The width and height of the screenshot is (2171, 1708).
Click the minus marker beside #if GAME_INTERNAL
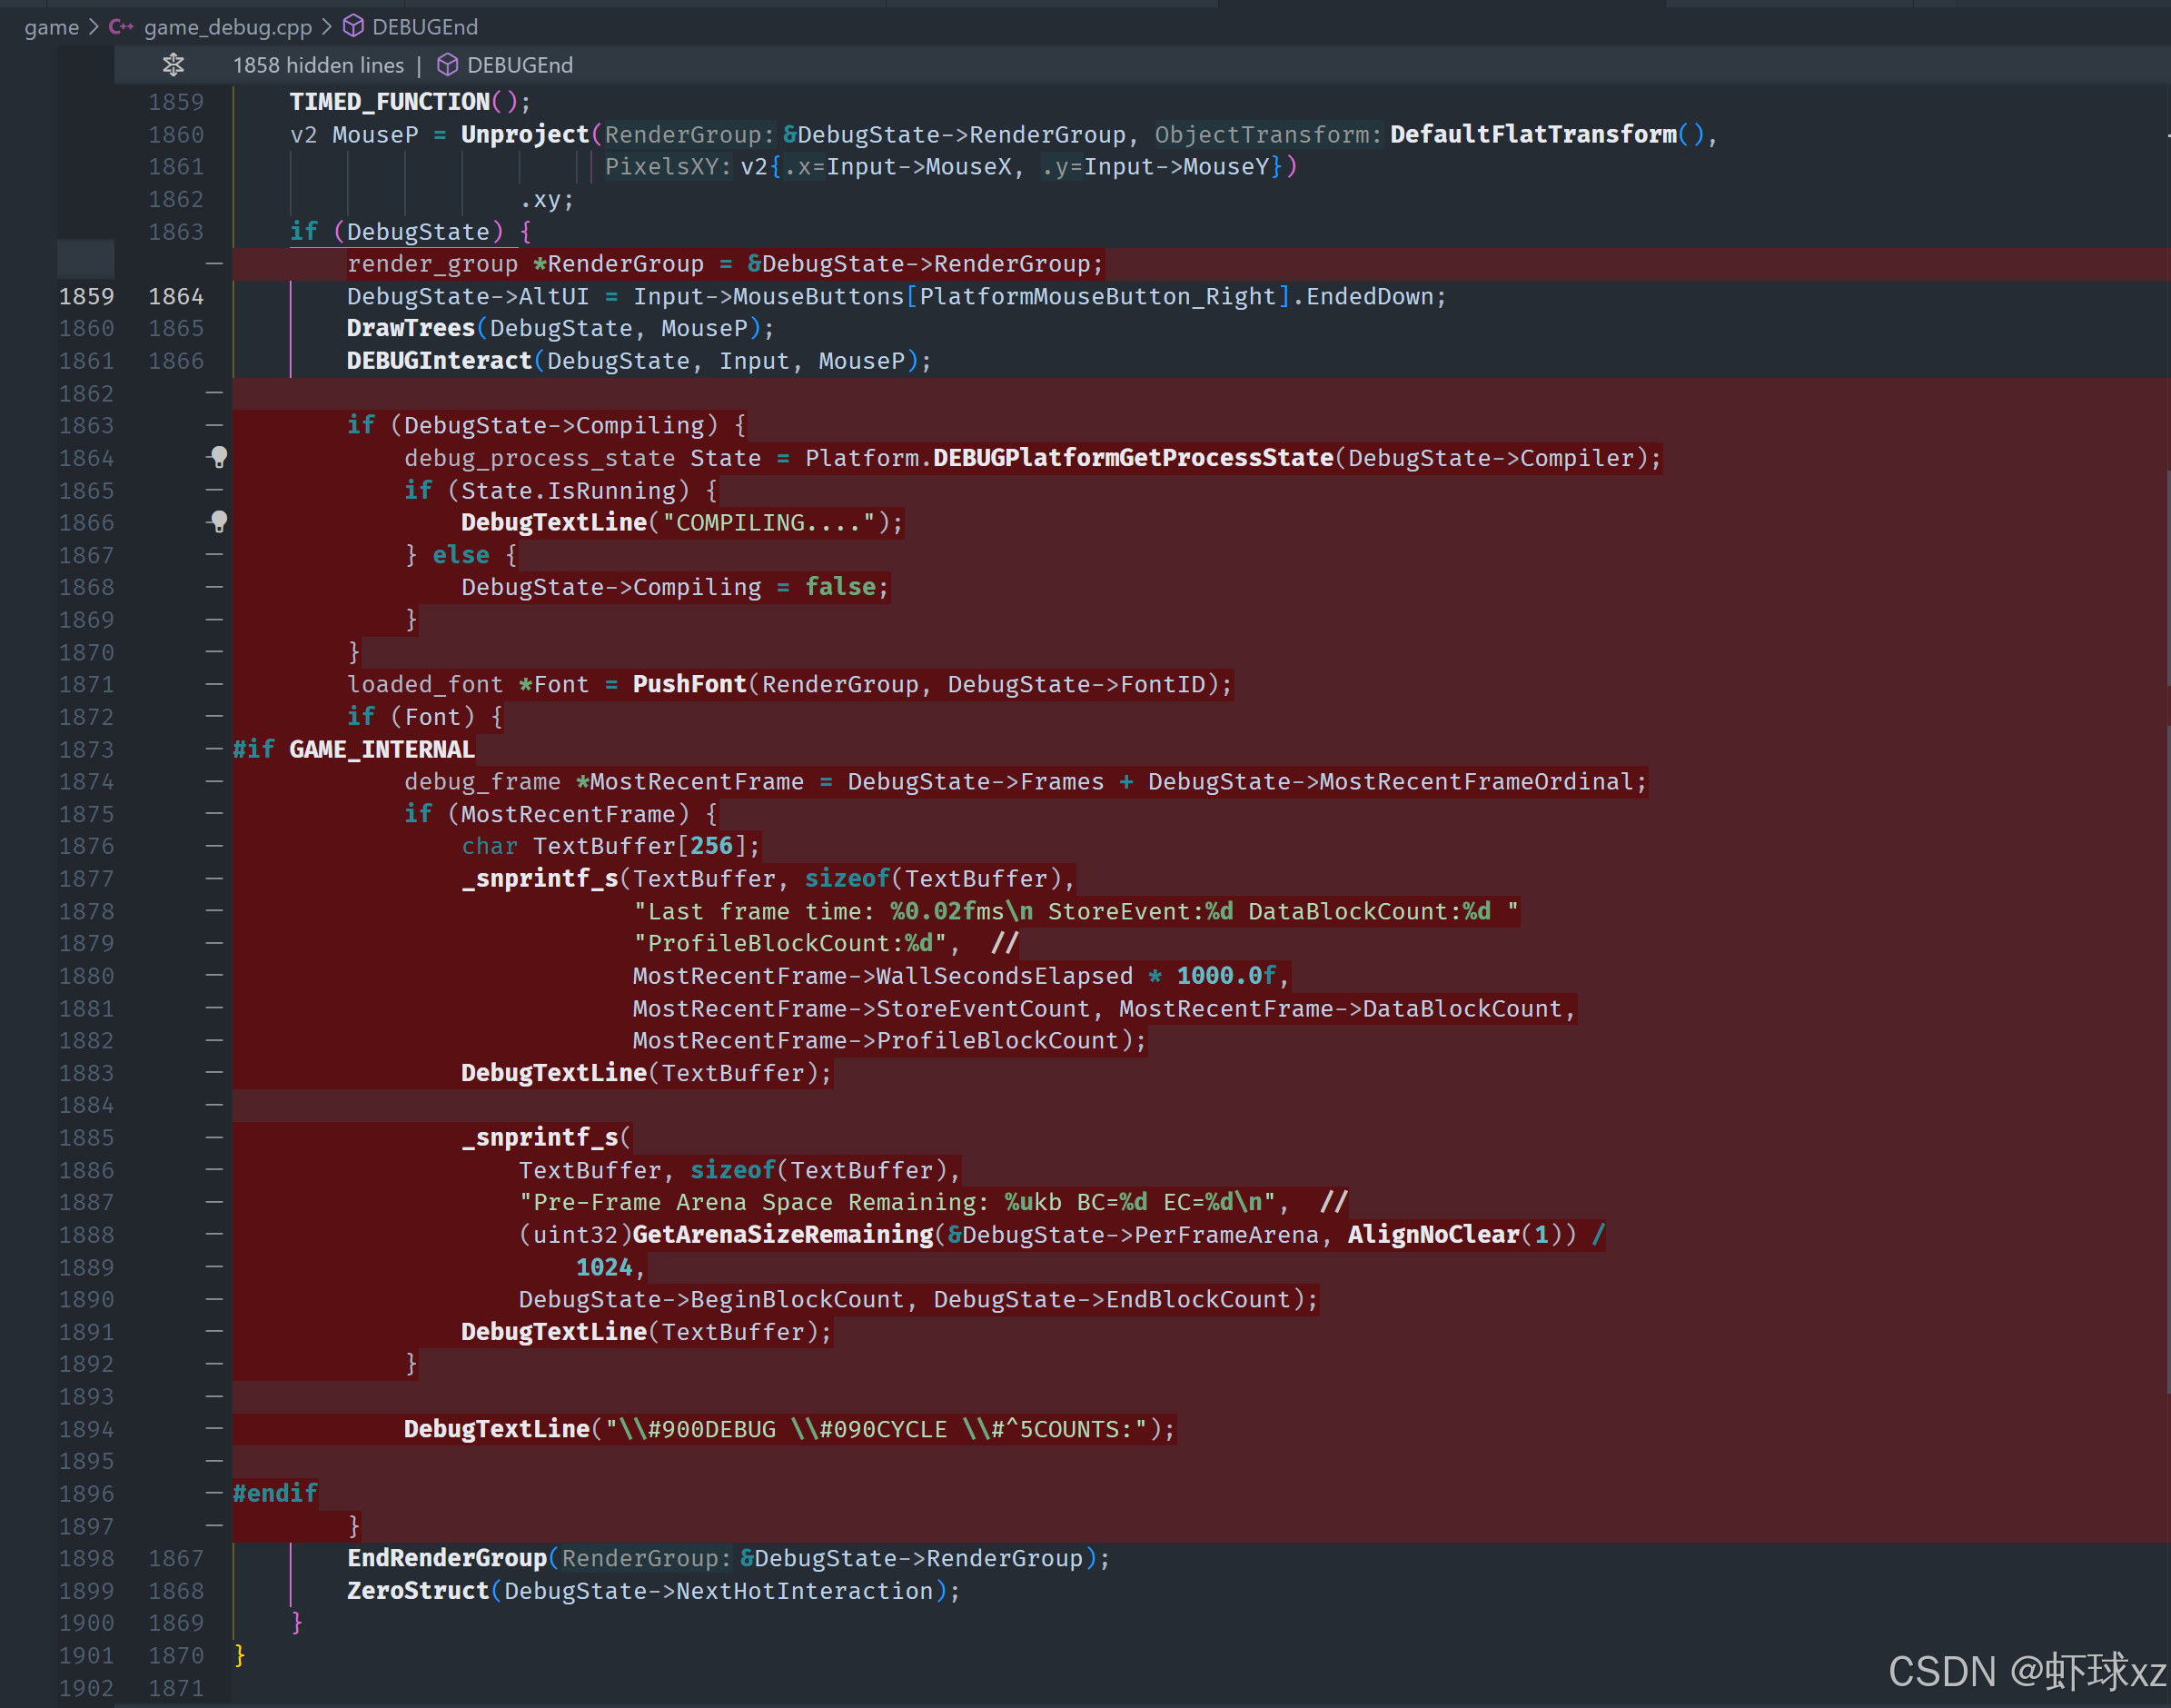(x=214, y=748)
